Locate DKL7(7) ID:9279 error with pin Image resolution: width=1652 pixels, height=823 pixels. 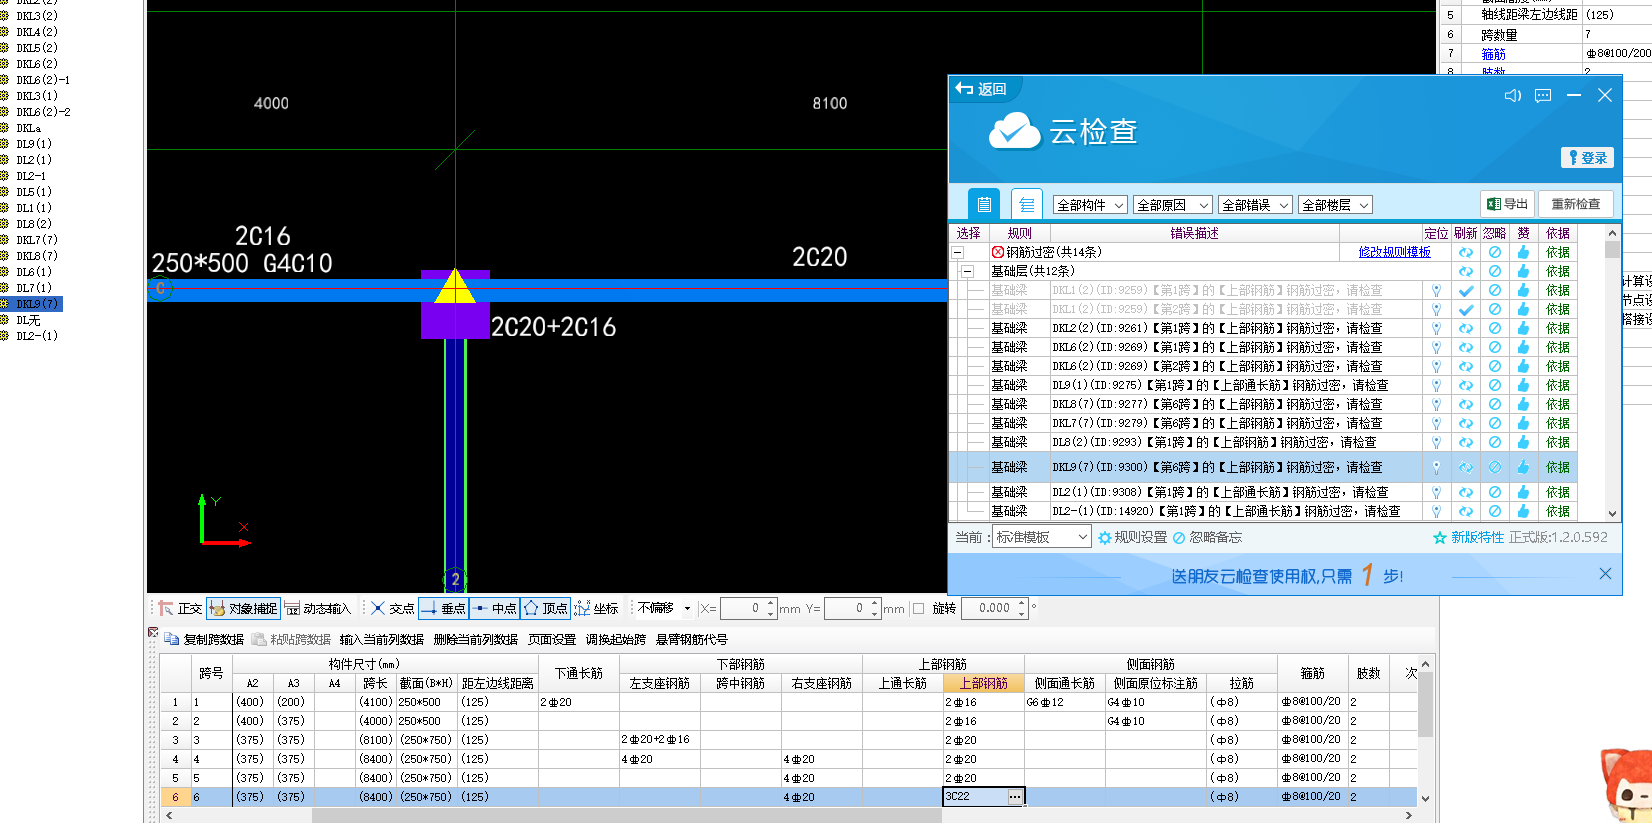1436,423
